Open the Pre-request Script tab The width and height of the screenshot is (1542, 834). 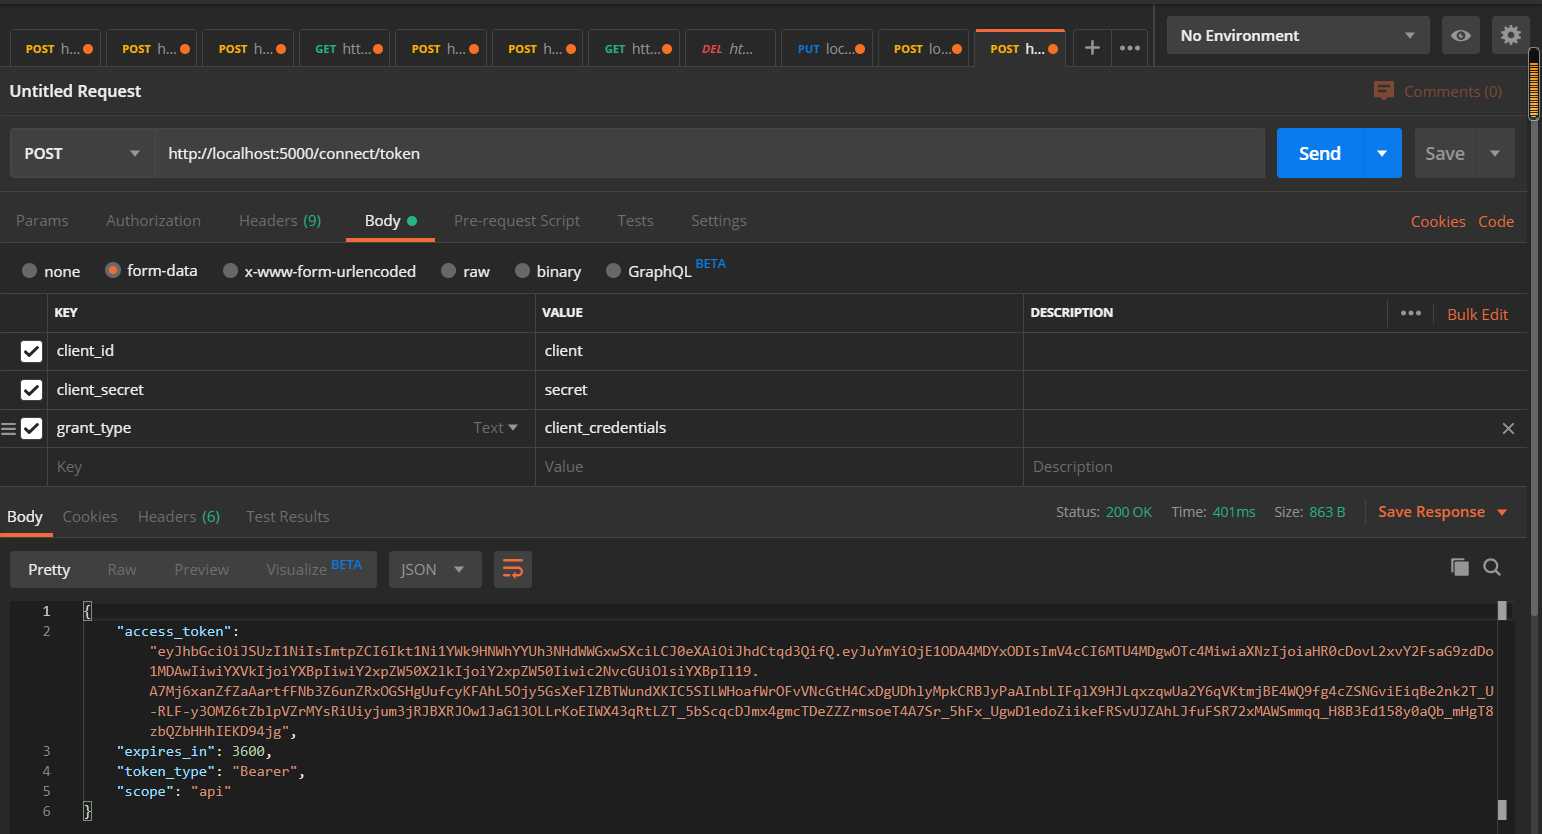click(x=517, y=221)
